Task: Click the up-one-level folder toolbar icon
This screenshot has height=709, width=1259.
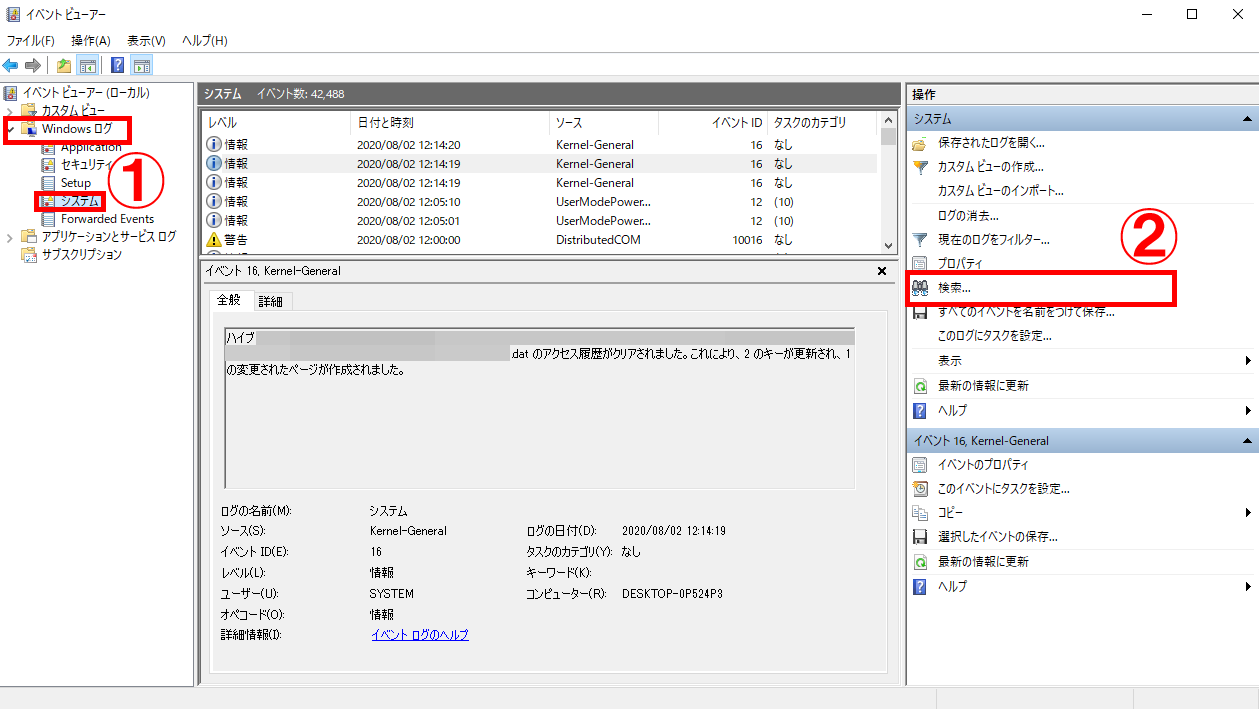Action: (64, 66)
